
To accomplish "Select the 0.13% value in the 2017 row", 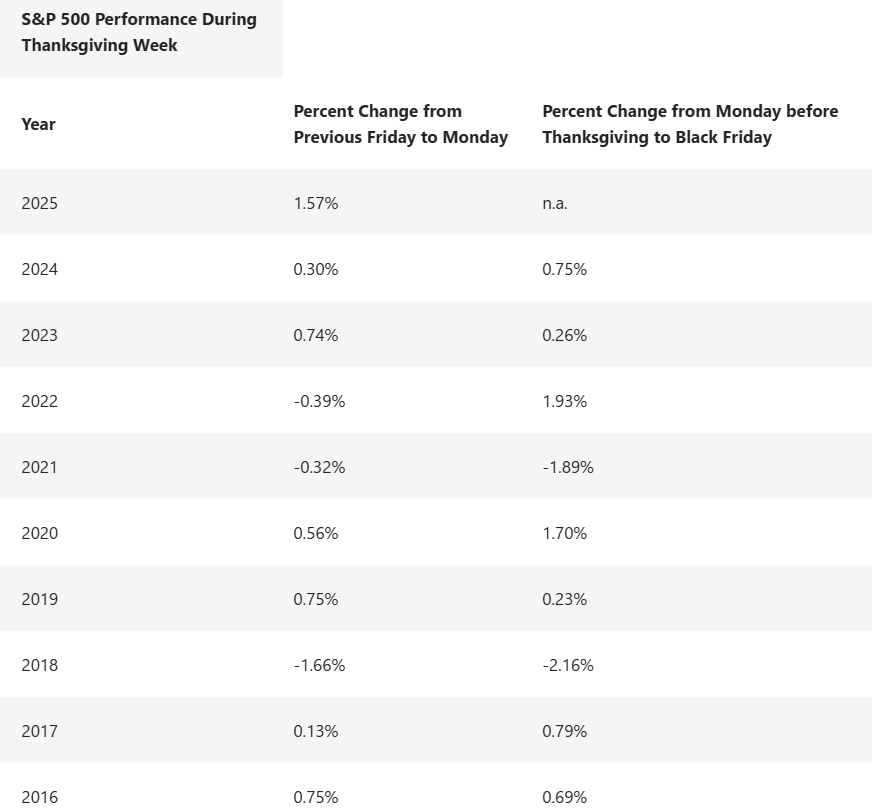I will pos(316,731).
